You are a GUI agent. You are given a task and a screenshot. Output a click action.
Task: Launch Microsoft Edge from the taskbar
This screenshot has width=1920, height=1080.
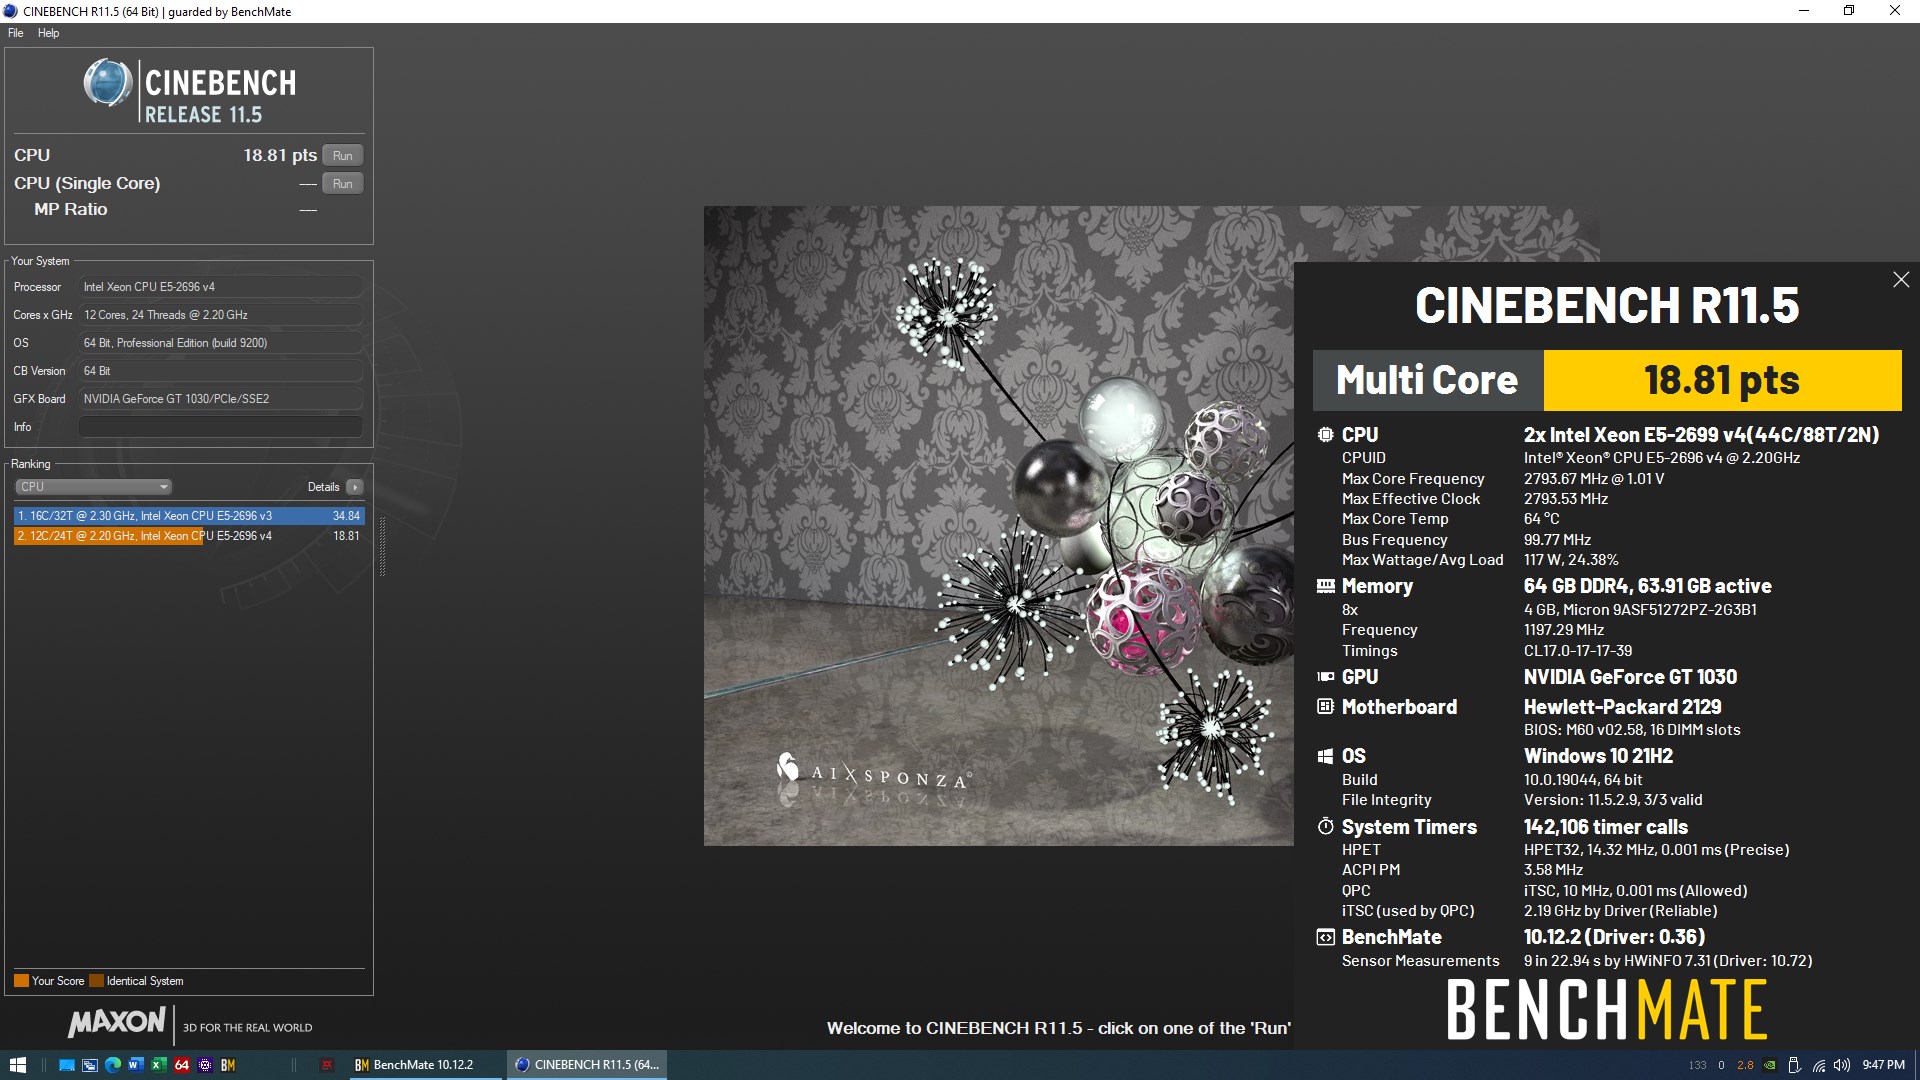[x=113, y=1065]
